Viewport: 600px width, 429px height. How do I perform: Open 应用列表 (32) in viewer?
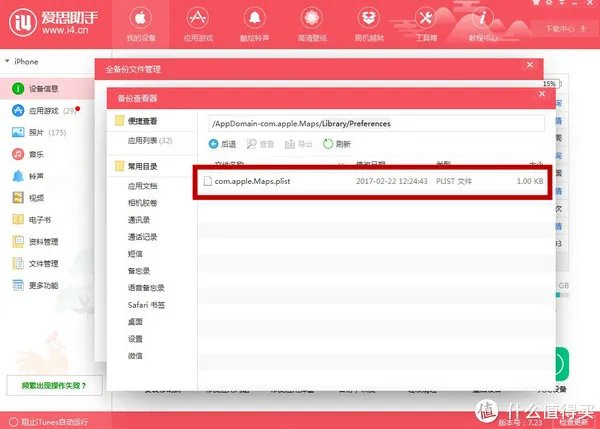coord(150,140)
